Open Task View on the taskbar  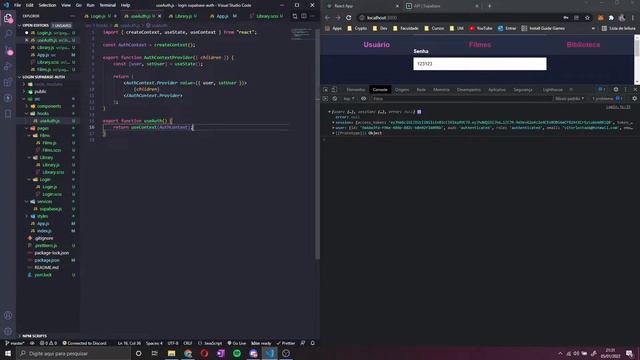pos(155,353)
